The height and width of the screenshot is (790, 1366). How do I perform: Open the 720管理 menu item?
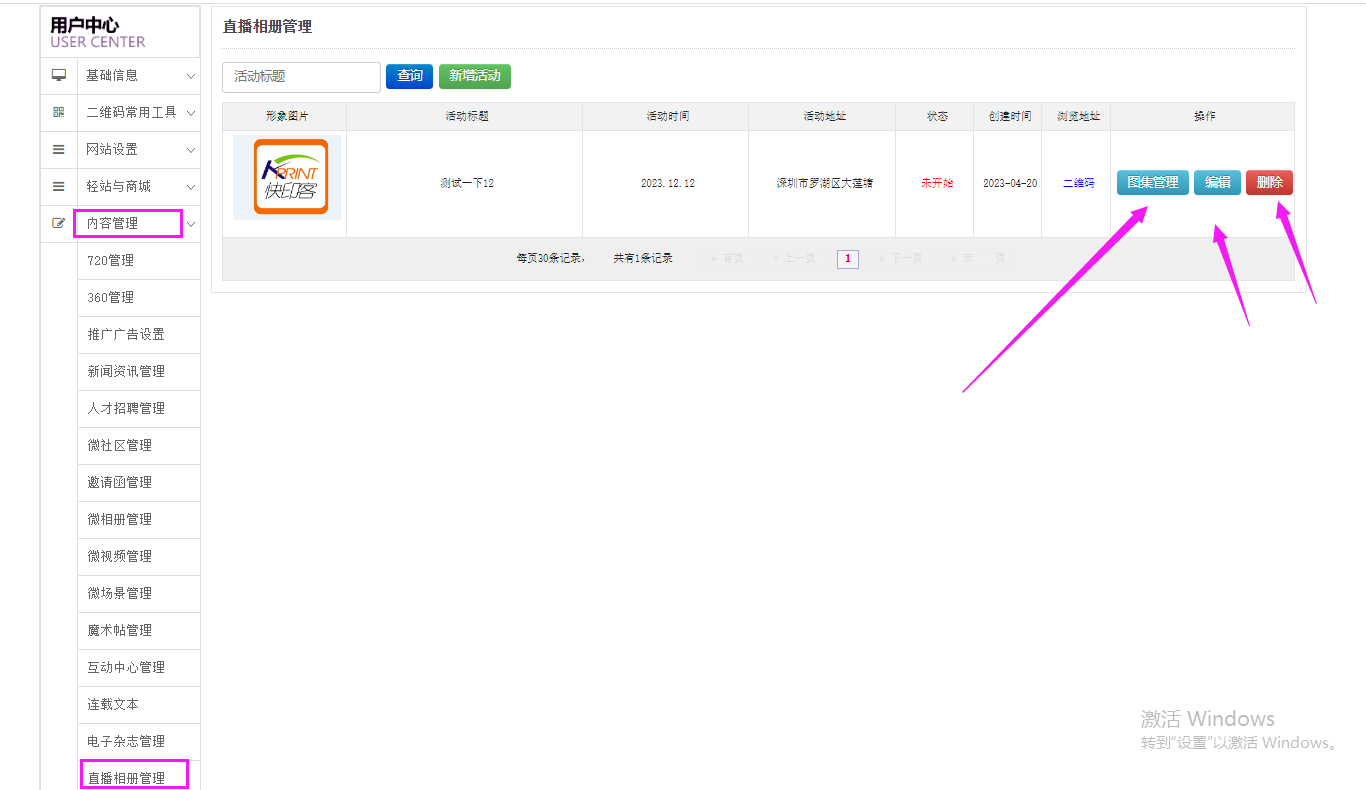(x=111, y=260)
